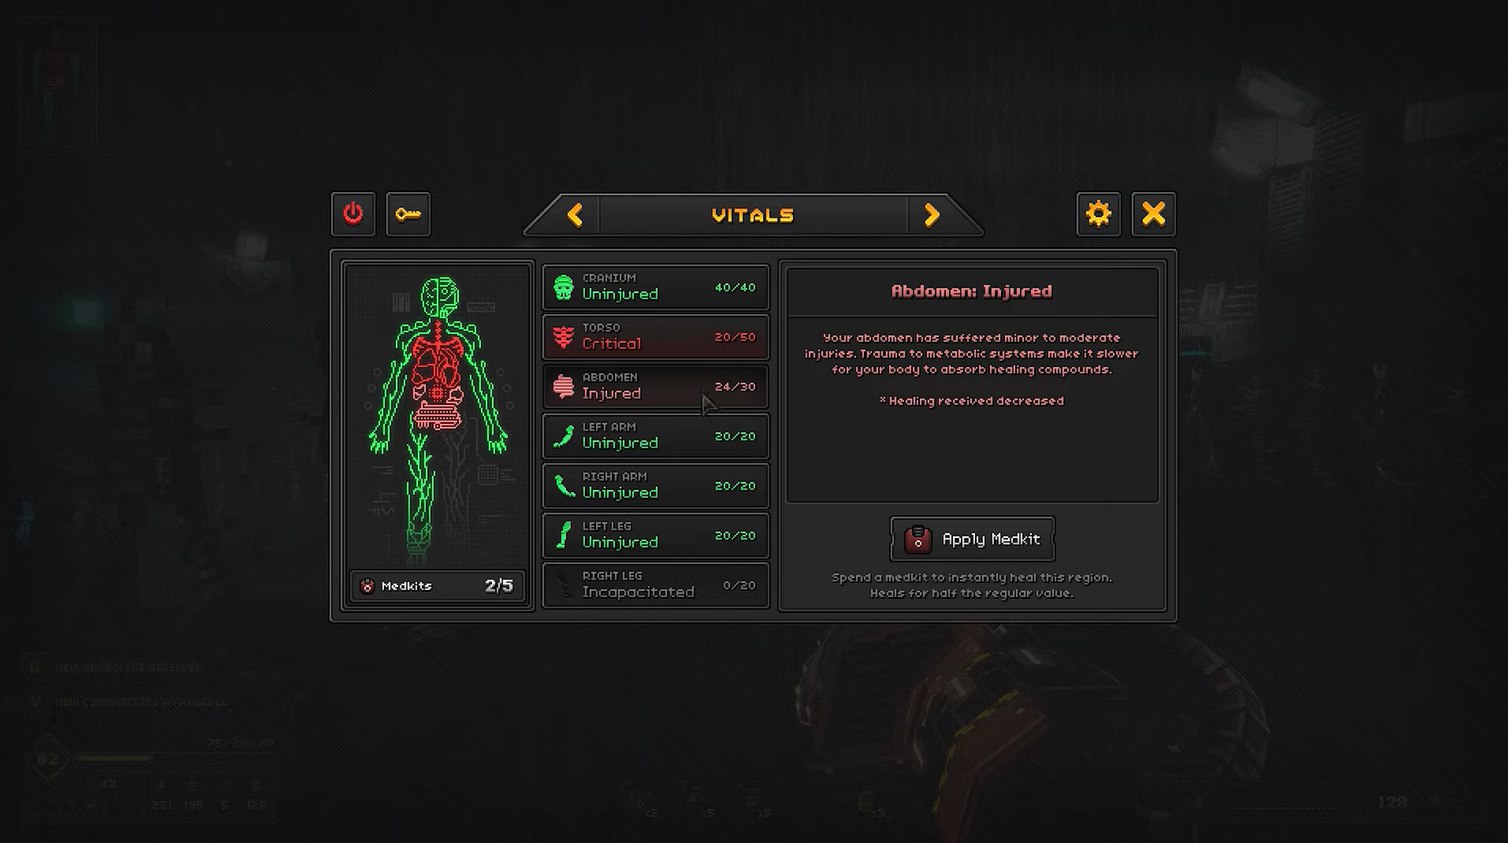Go to next page with right arrow
Screen dimensions: 1508x843
[x=931, y=215]
